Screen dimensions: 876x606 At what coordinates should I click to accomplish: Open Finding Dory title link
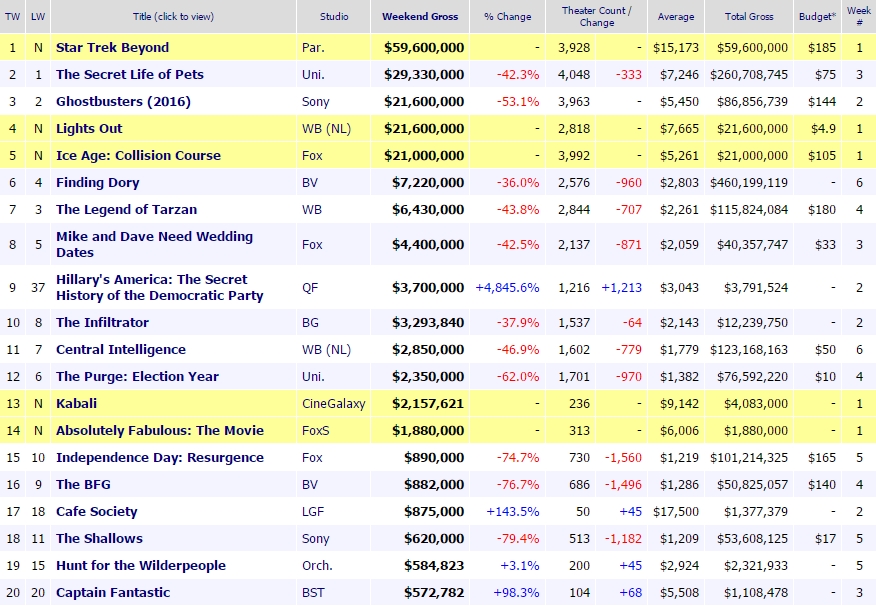(98, 183)
